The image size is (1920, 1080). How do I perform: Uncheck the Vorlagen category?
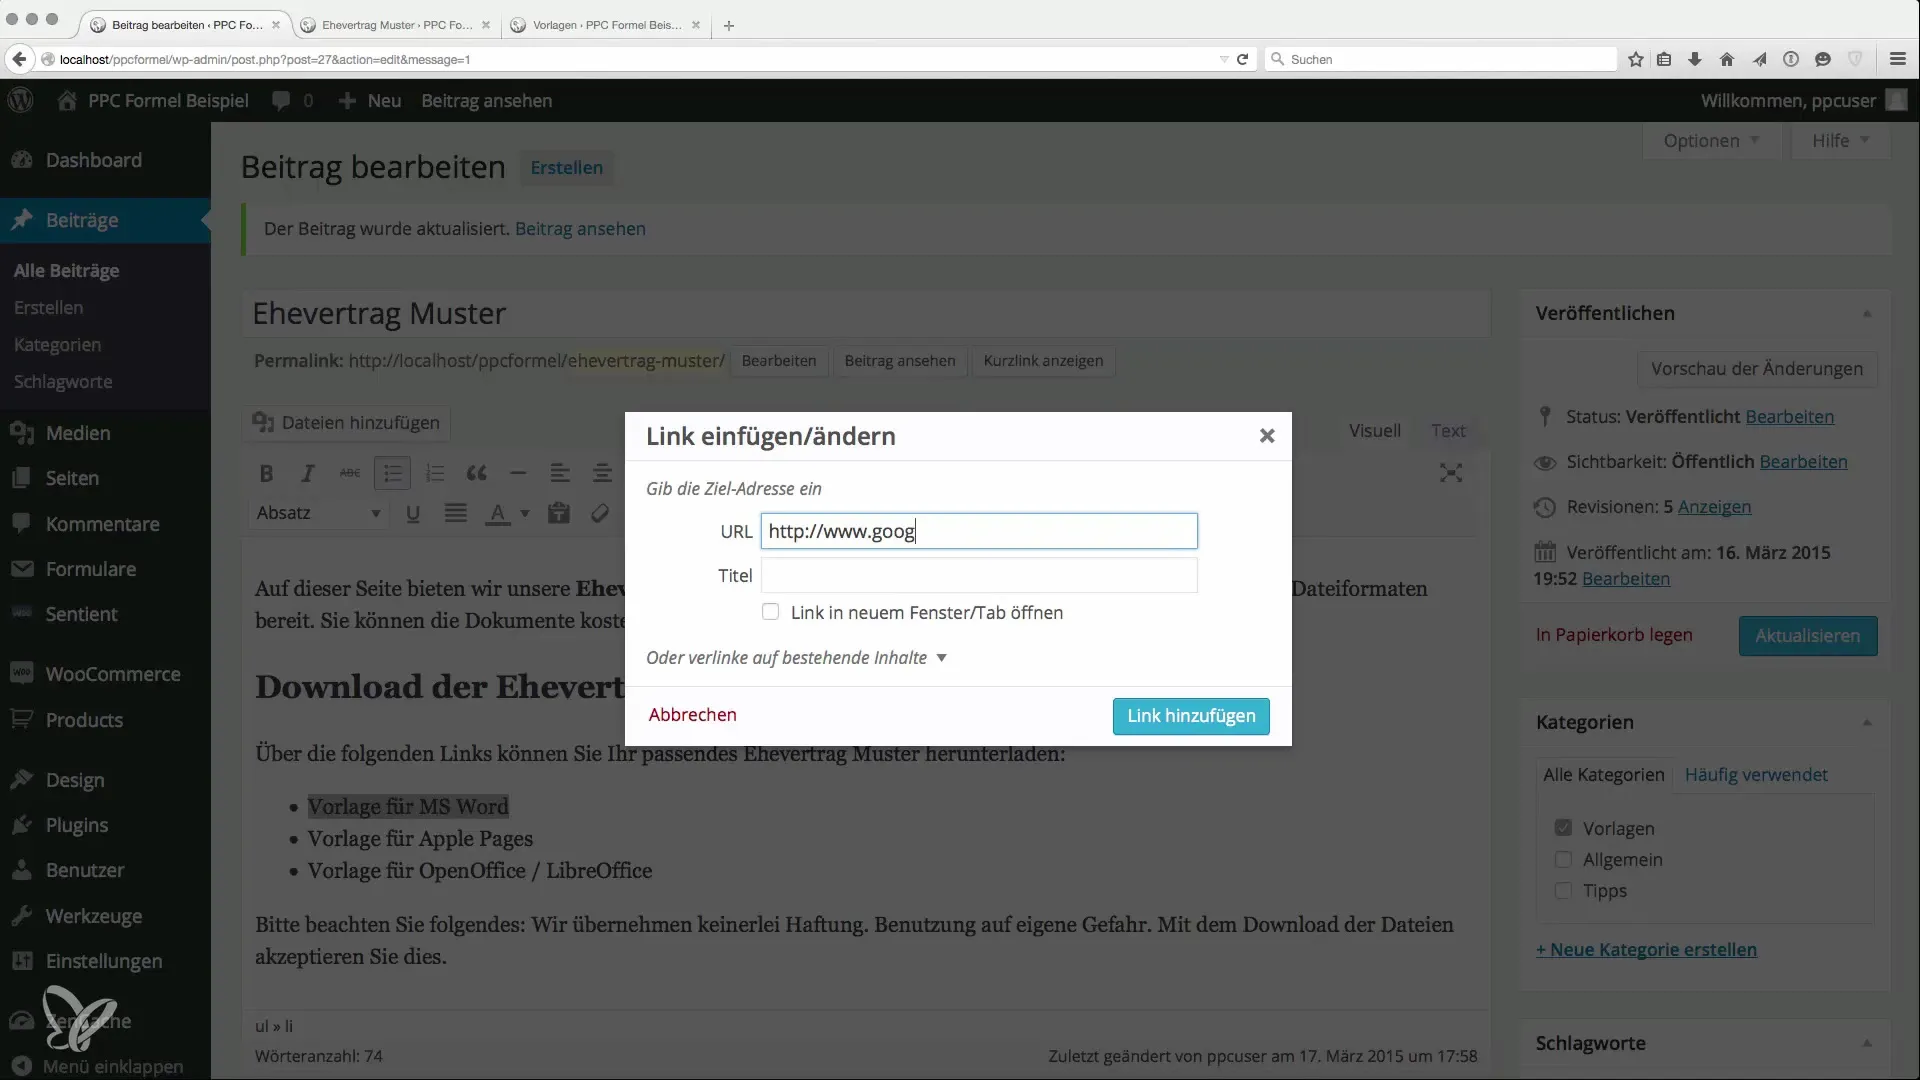(1563, 828)
